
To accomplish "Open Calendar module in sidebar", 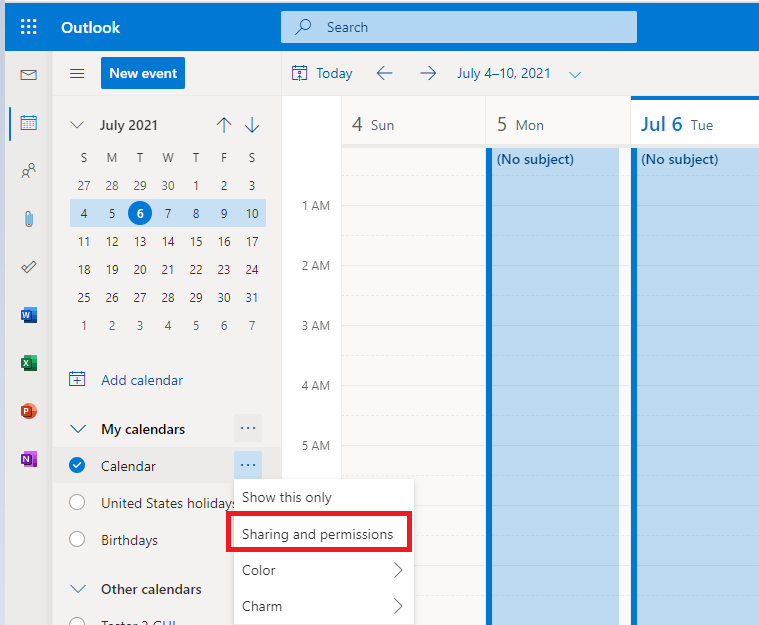I will coord(29,122).
